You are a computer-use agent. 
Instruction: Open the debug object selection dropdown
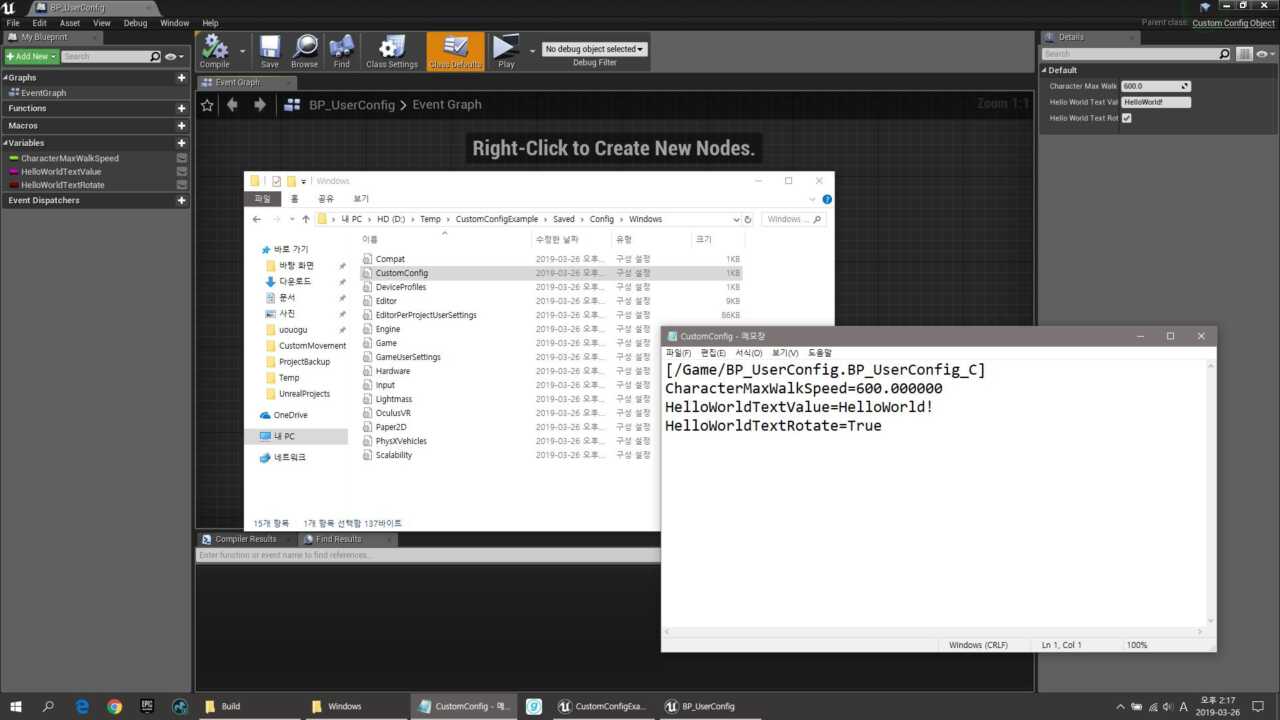point(594,49)
